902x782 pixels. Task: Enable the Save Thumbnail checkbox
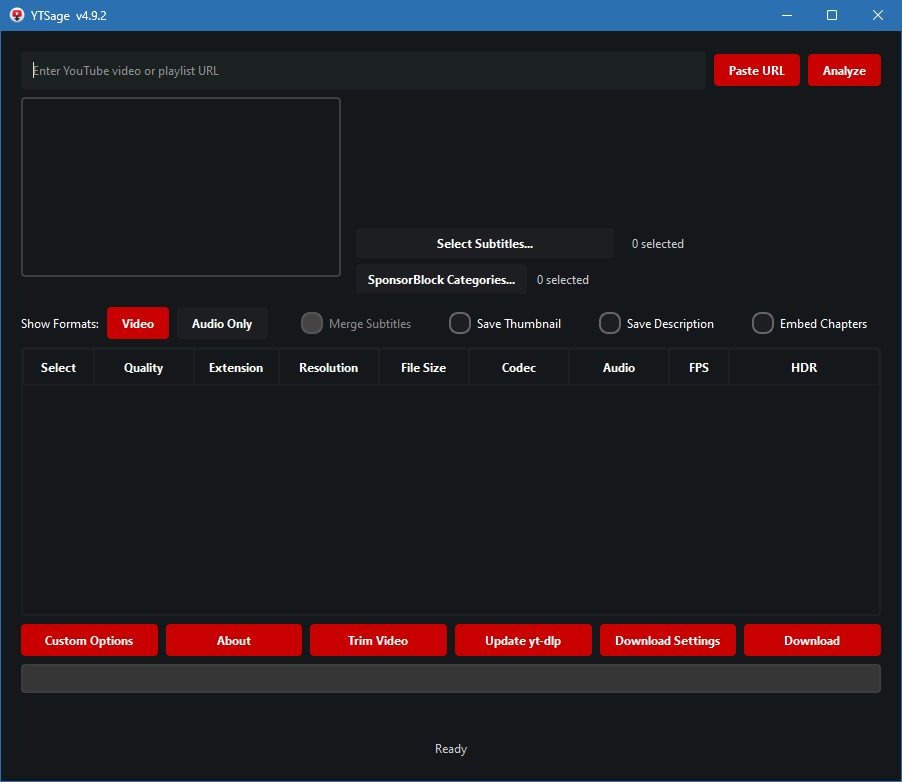[x=460, y=324]
